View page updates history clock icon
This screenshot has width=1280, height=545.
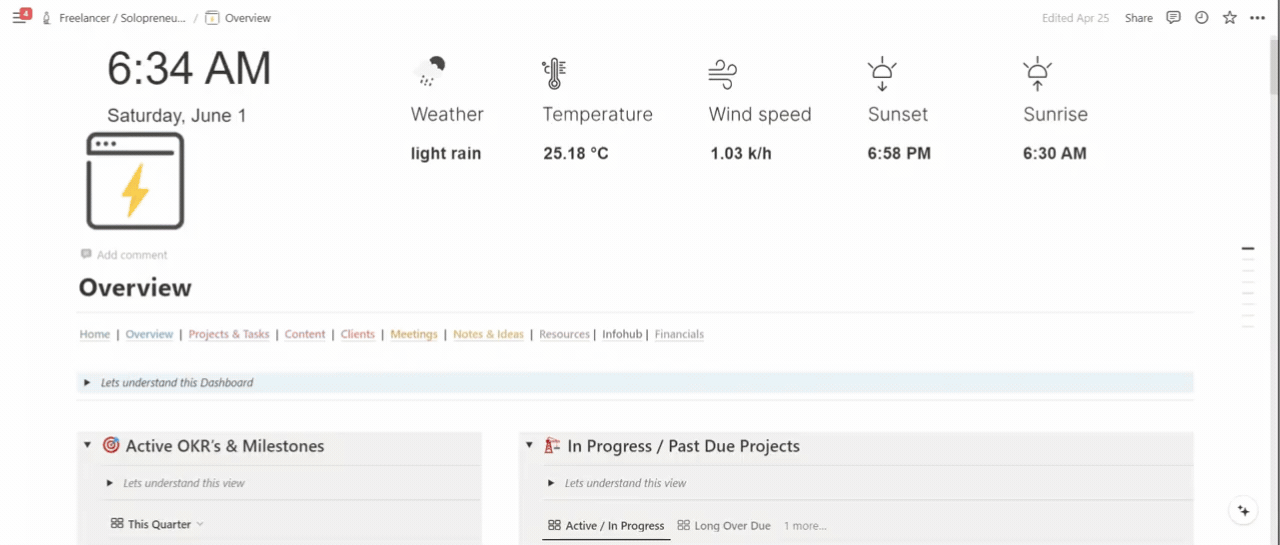[1201, 18]
